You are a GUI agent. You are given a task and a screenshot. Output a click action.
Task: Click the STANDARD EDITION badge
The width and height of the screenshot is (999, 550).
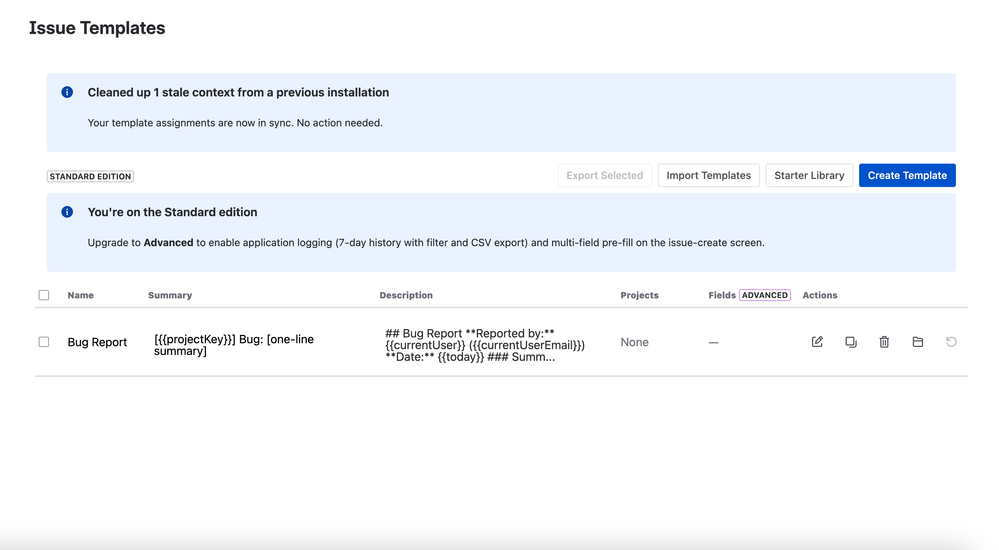[x=90, y=177]
